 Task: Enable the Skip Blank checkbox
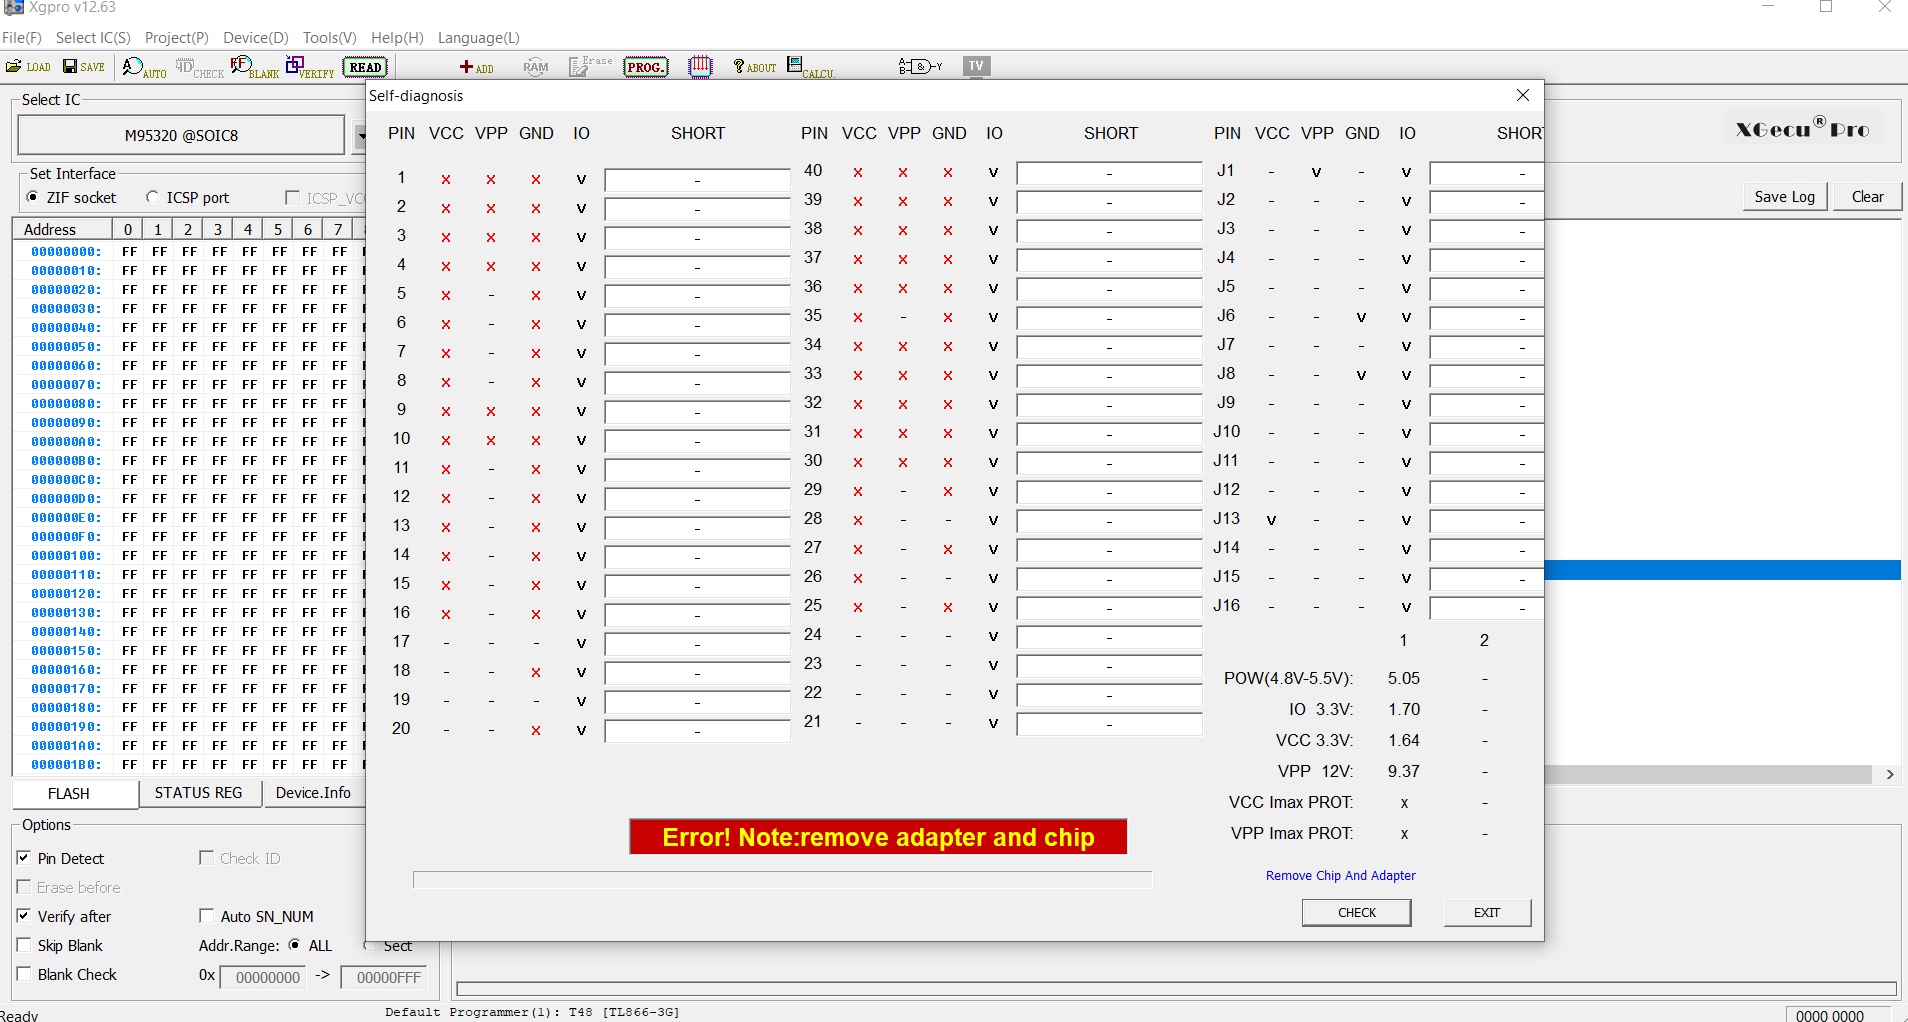pyautogui.click(x=24, y=945)
